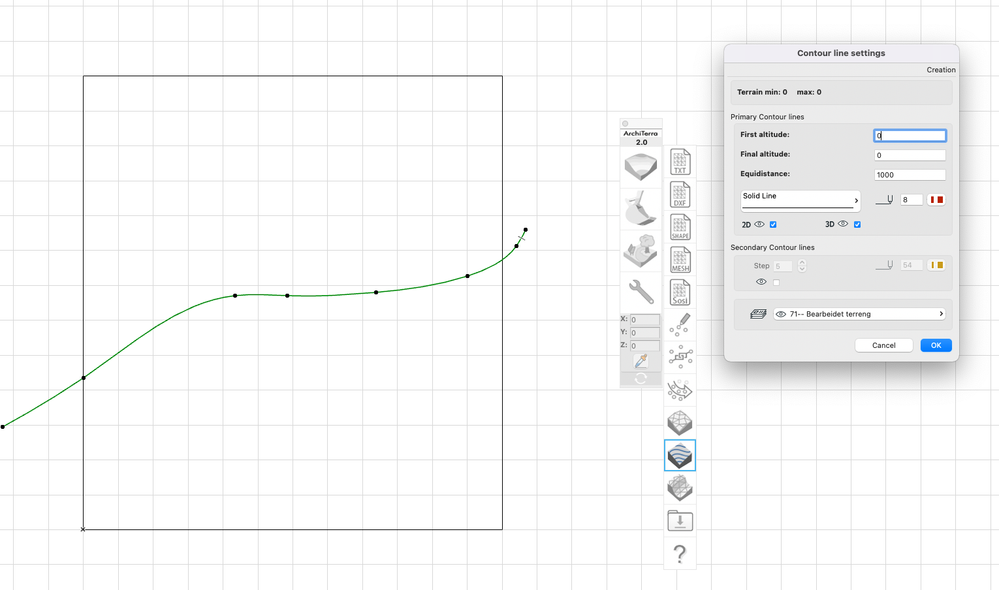Toggle 3D visibility checkbox for primary contours
Viewport: 999px width, 590px height.
pos(857,224)
